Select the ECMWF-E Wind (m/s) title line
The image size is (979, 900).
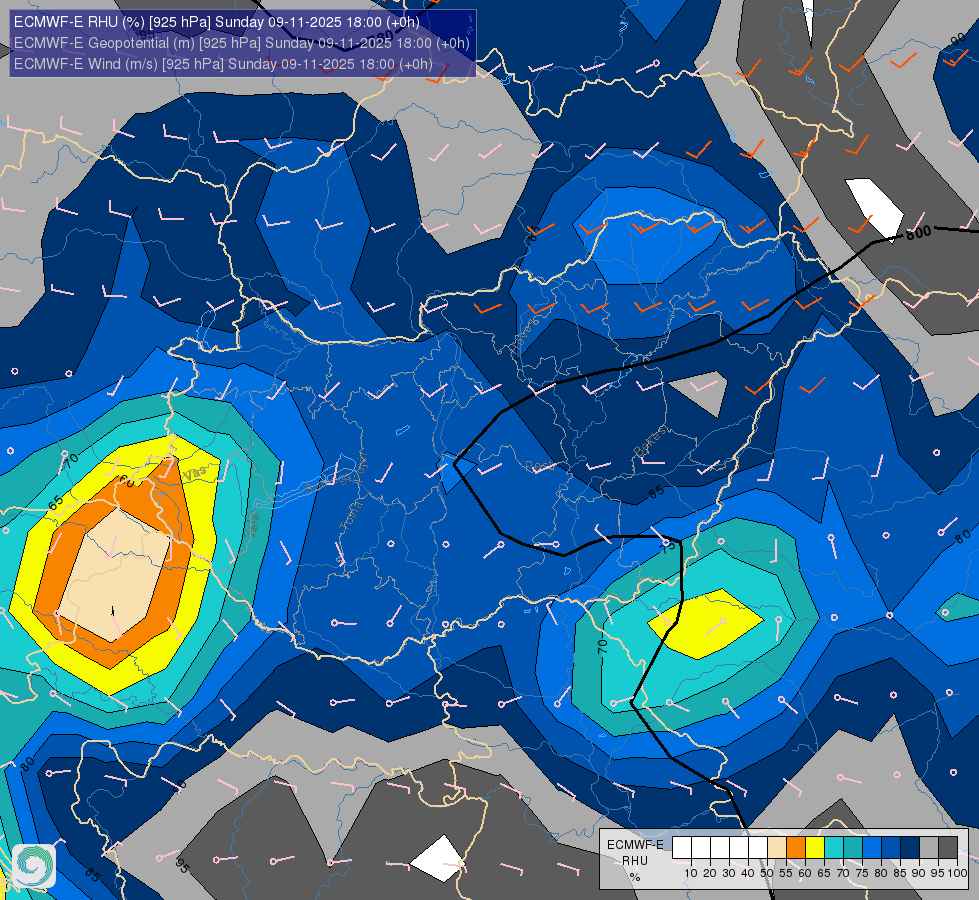[223, 64]
